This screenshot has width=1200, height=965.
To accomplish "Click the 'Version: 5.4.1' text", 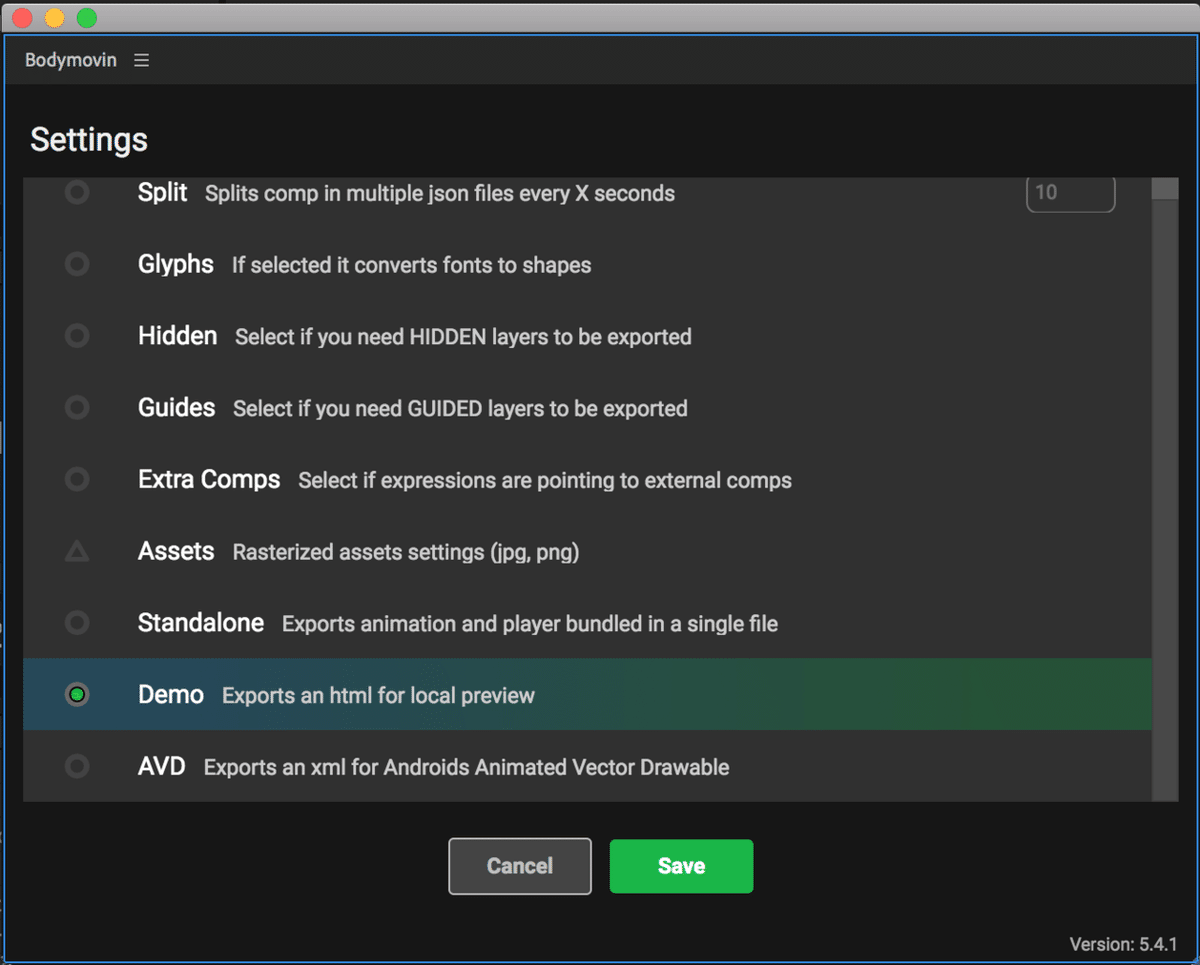I will coord(1123,944).
